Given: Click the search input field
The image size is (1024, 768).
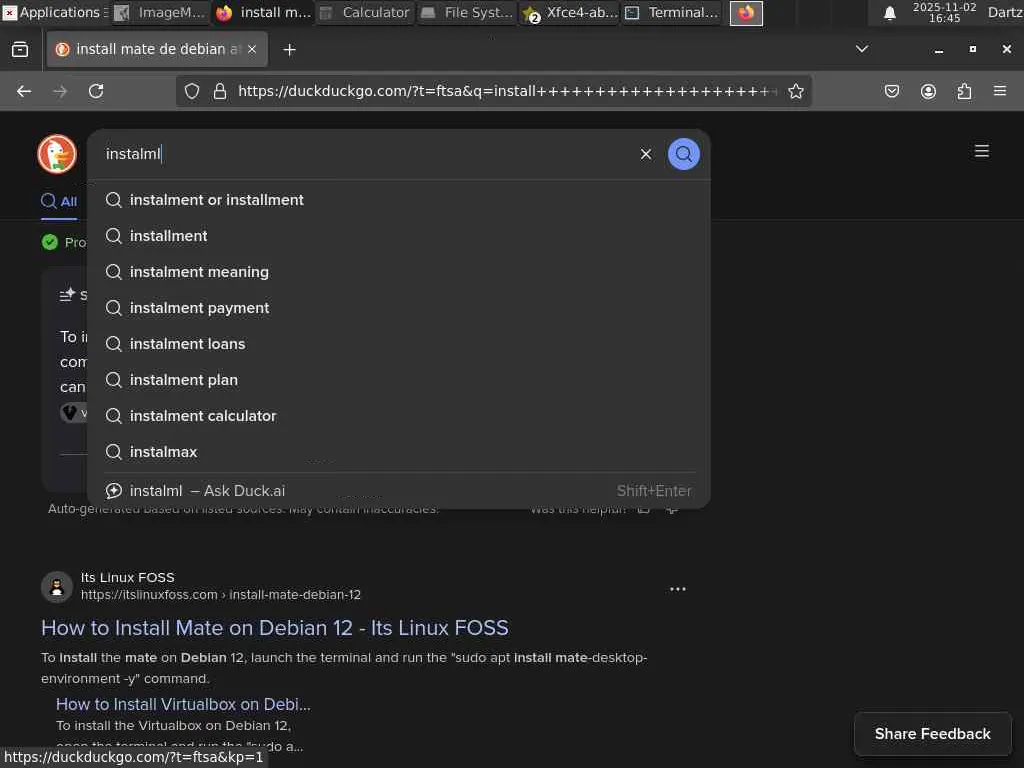Looking at the screenshot, I should click(x=366, y=154).
